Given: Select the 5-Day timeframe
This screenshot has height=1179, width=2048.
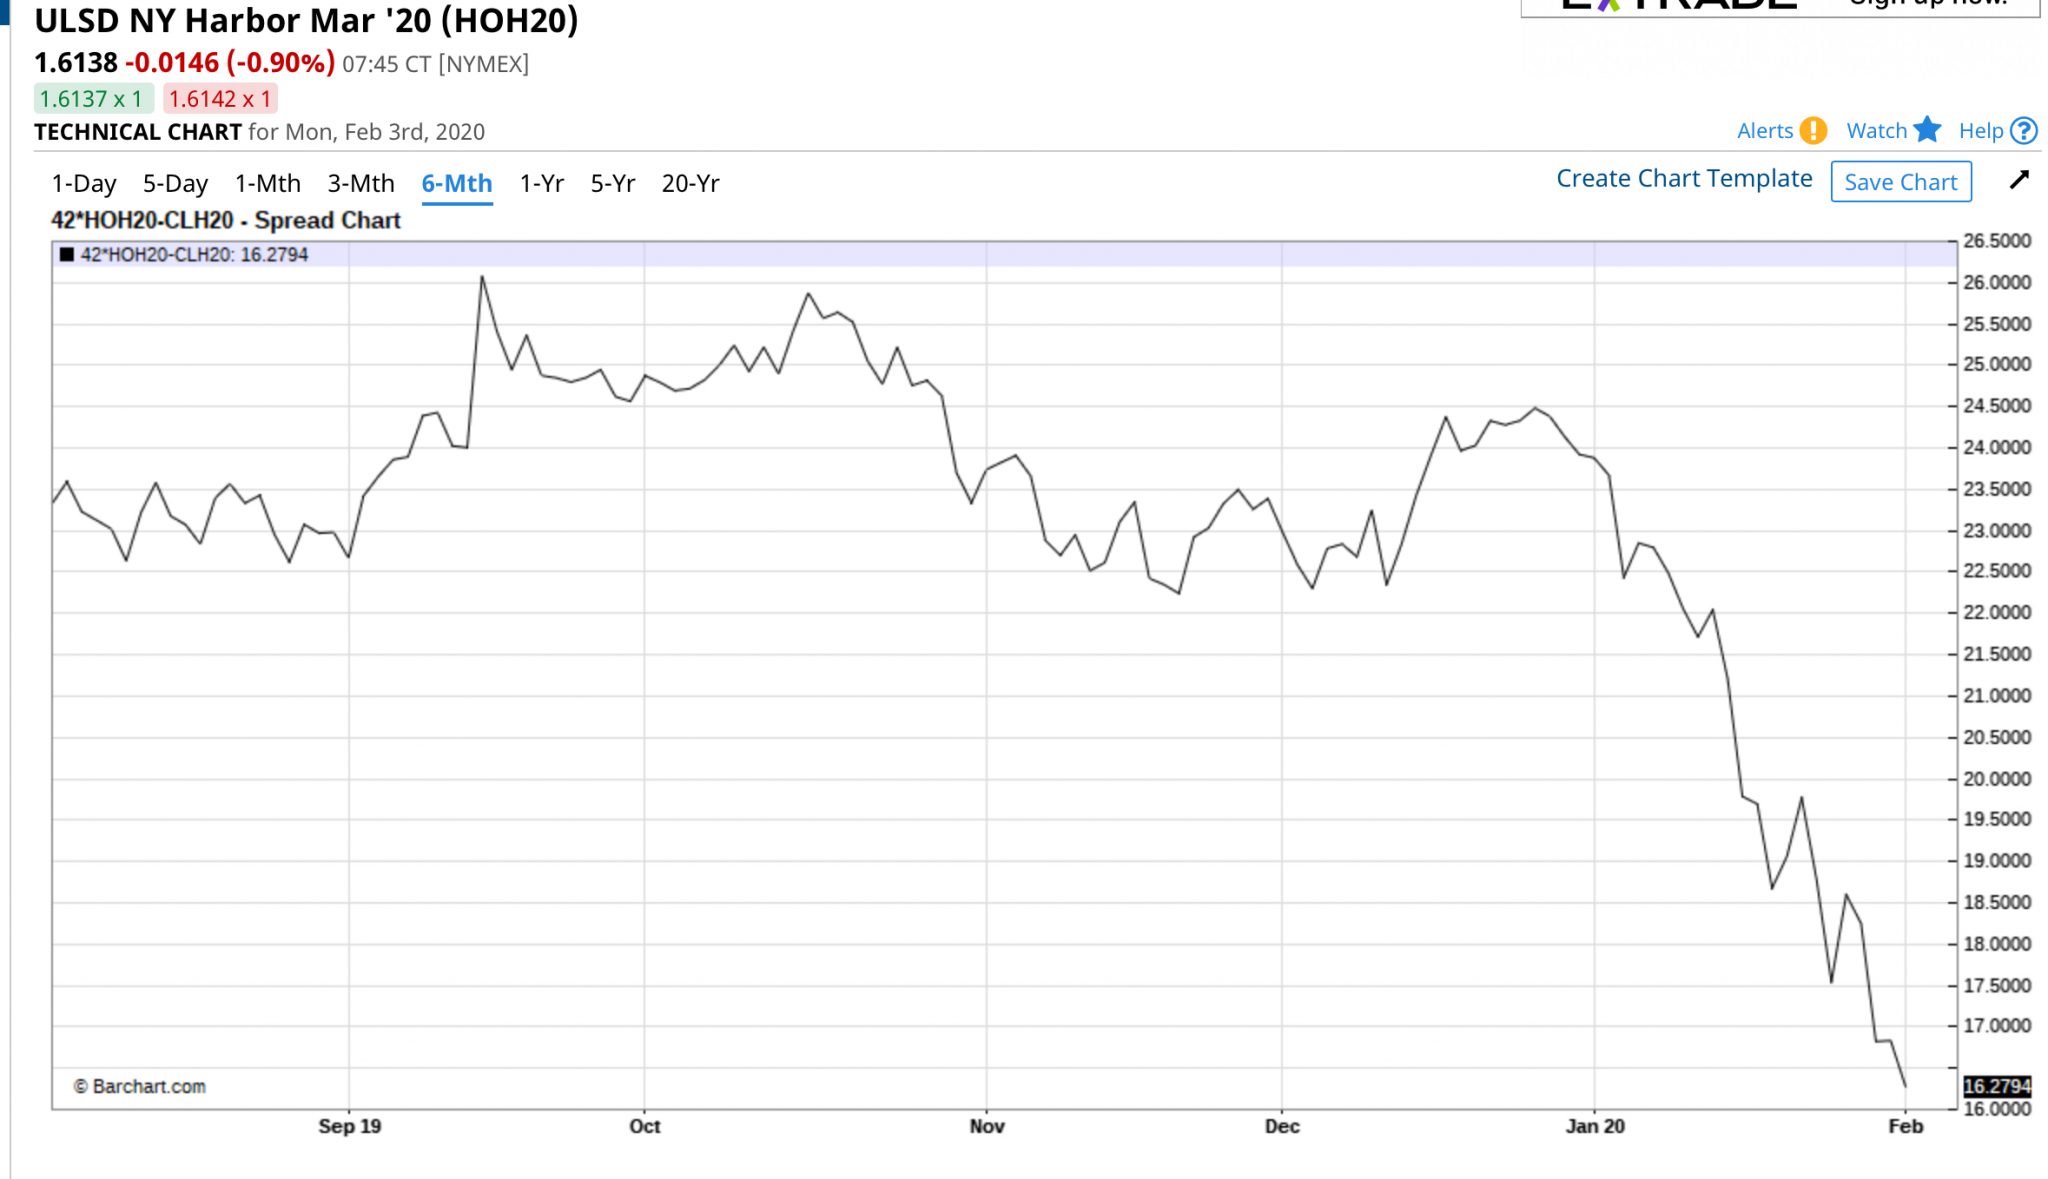Looking at the screenshot, I should pyautogui.click(x=175, y=184).
